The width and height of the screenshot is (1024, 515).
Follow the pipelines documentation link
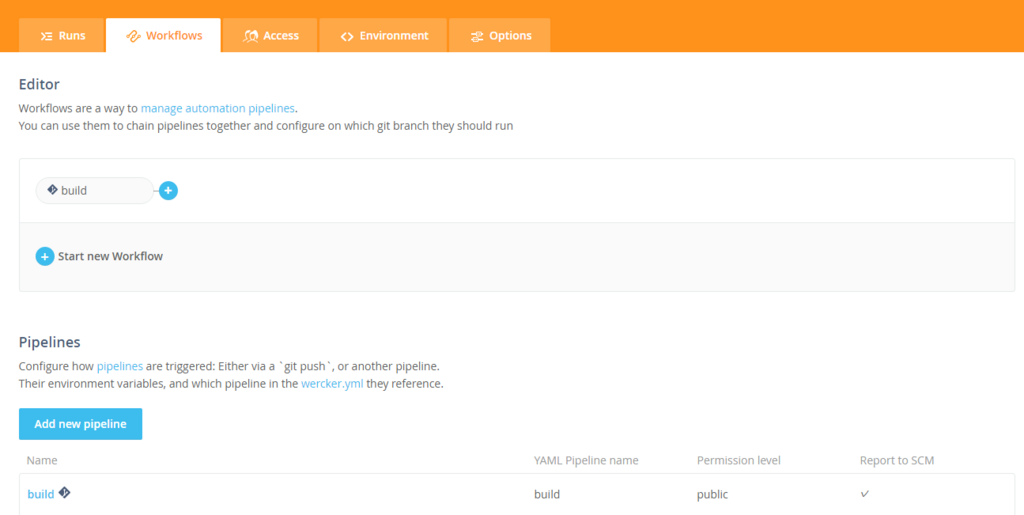point(120,366)
